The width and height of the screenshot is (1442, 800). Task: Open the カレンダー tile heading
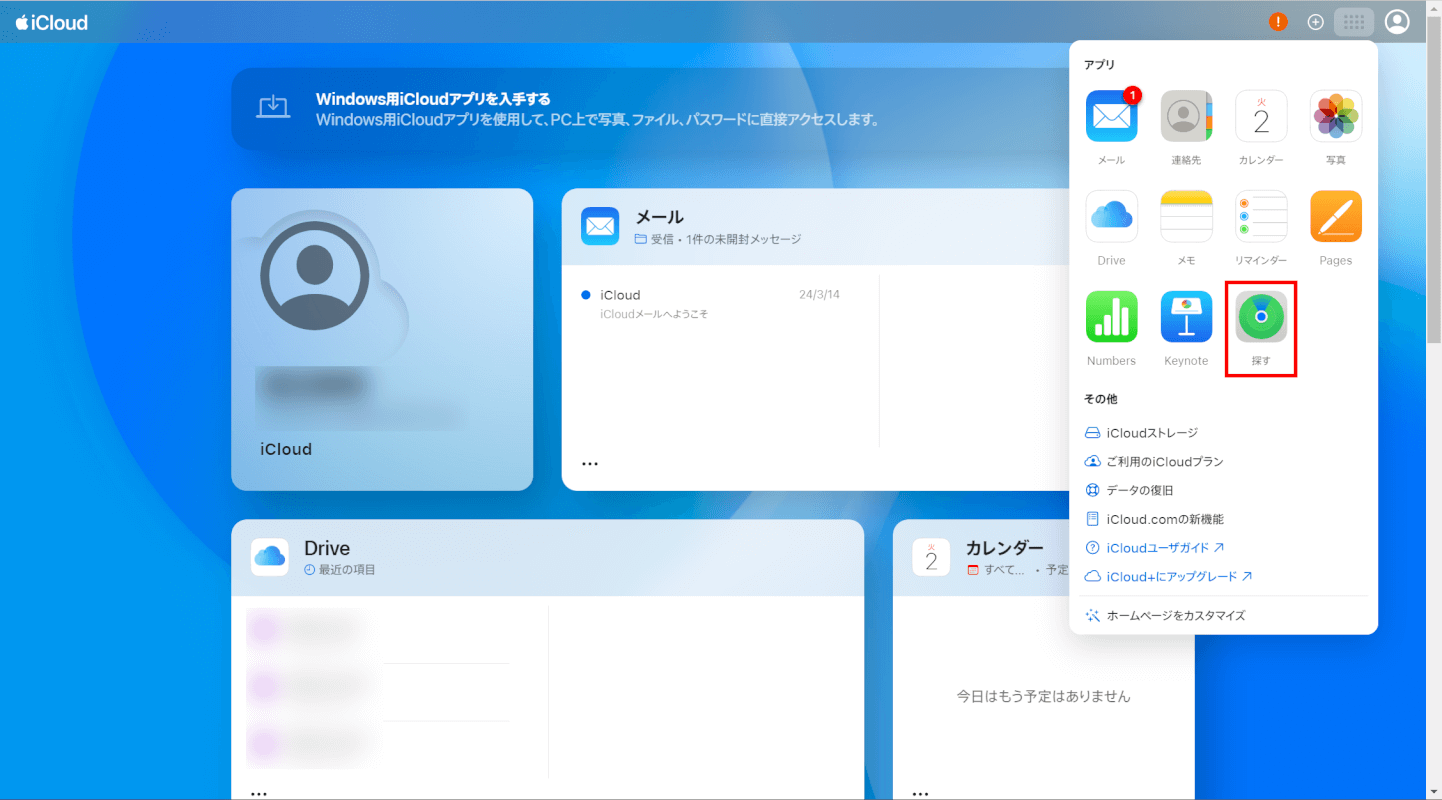tap(1005, 548)
